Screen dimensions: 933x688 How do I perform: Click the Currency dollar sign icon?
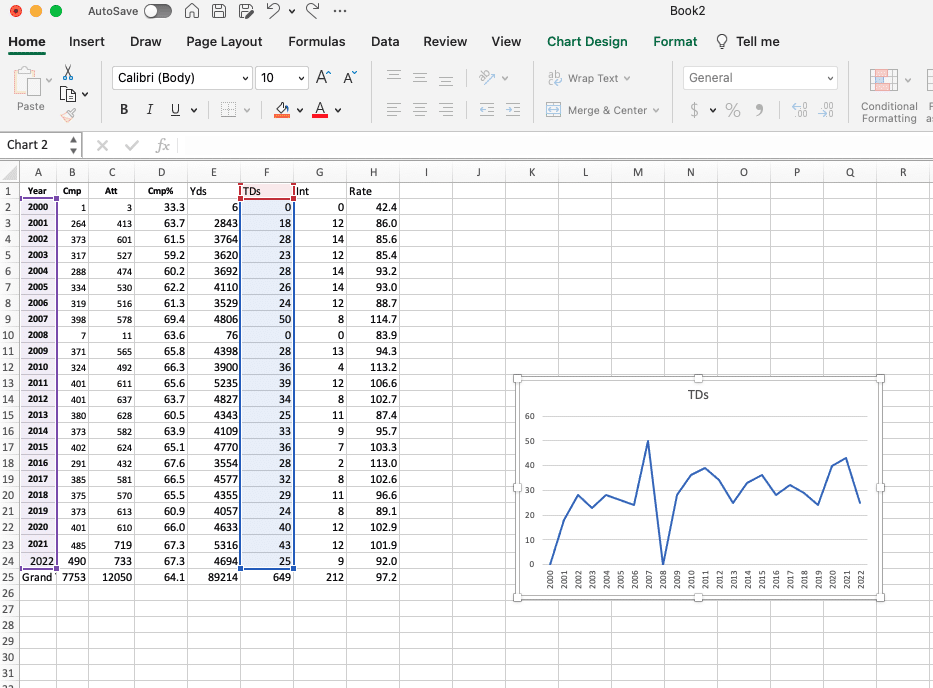pos(694,110)
